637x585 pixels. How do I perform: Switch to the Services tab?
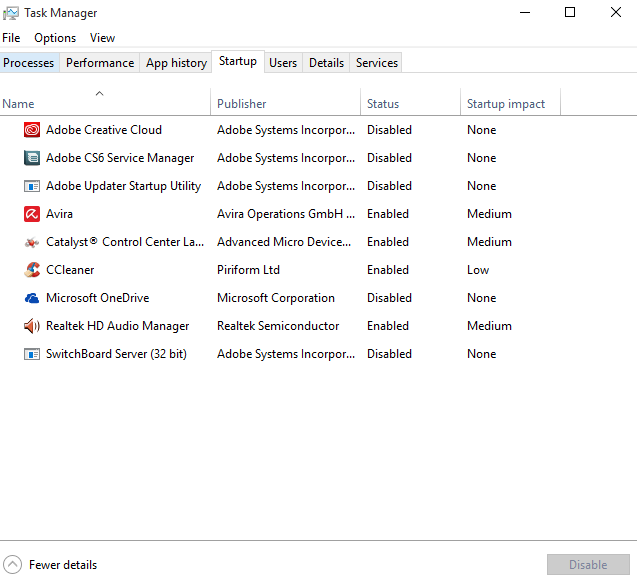377,63
